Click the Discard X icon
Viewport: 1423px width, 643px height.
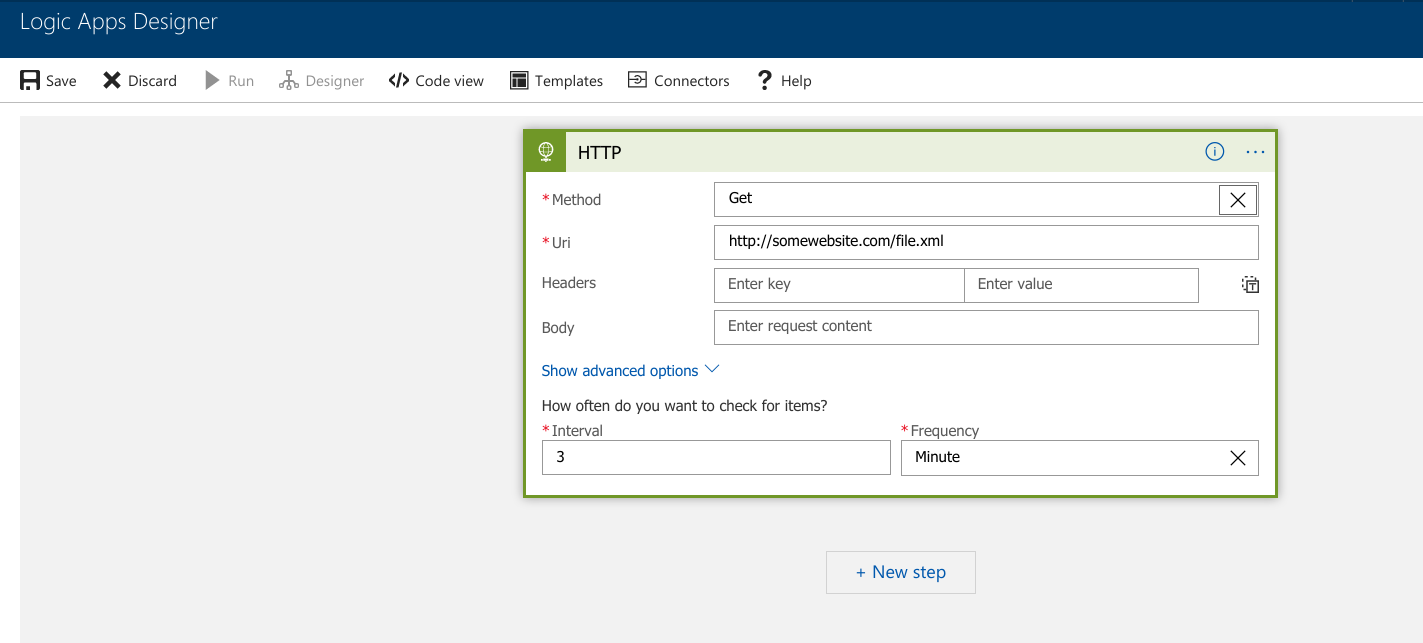[x=112, y=81]
